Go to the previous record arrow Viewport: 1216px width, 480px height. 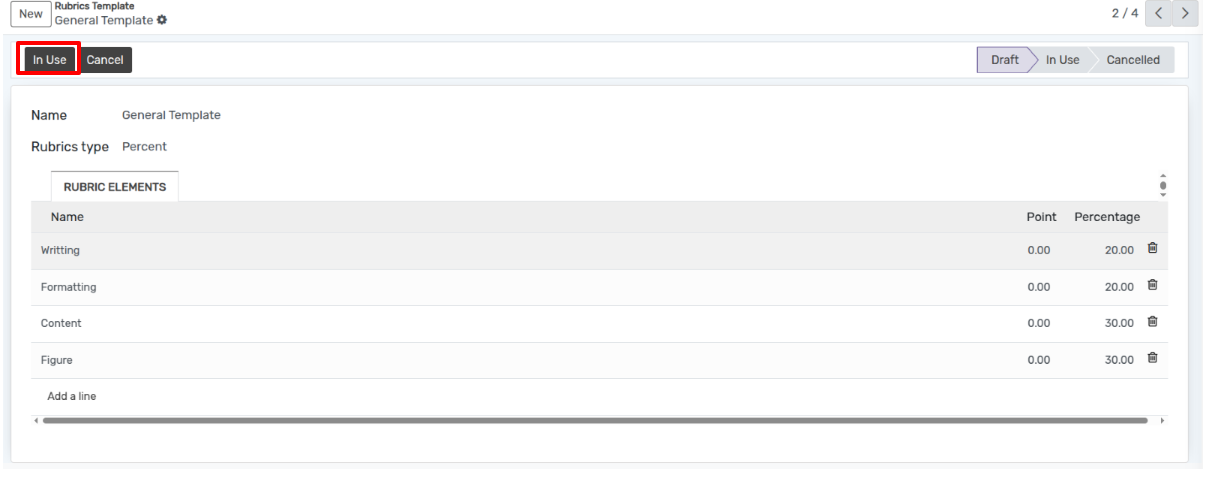(1158, 13)
